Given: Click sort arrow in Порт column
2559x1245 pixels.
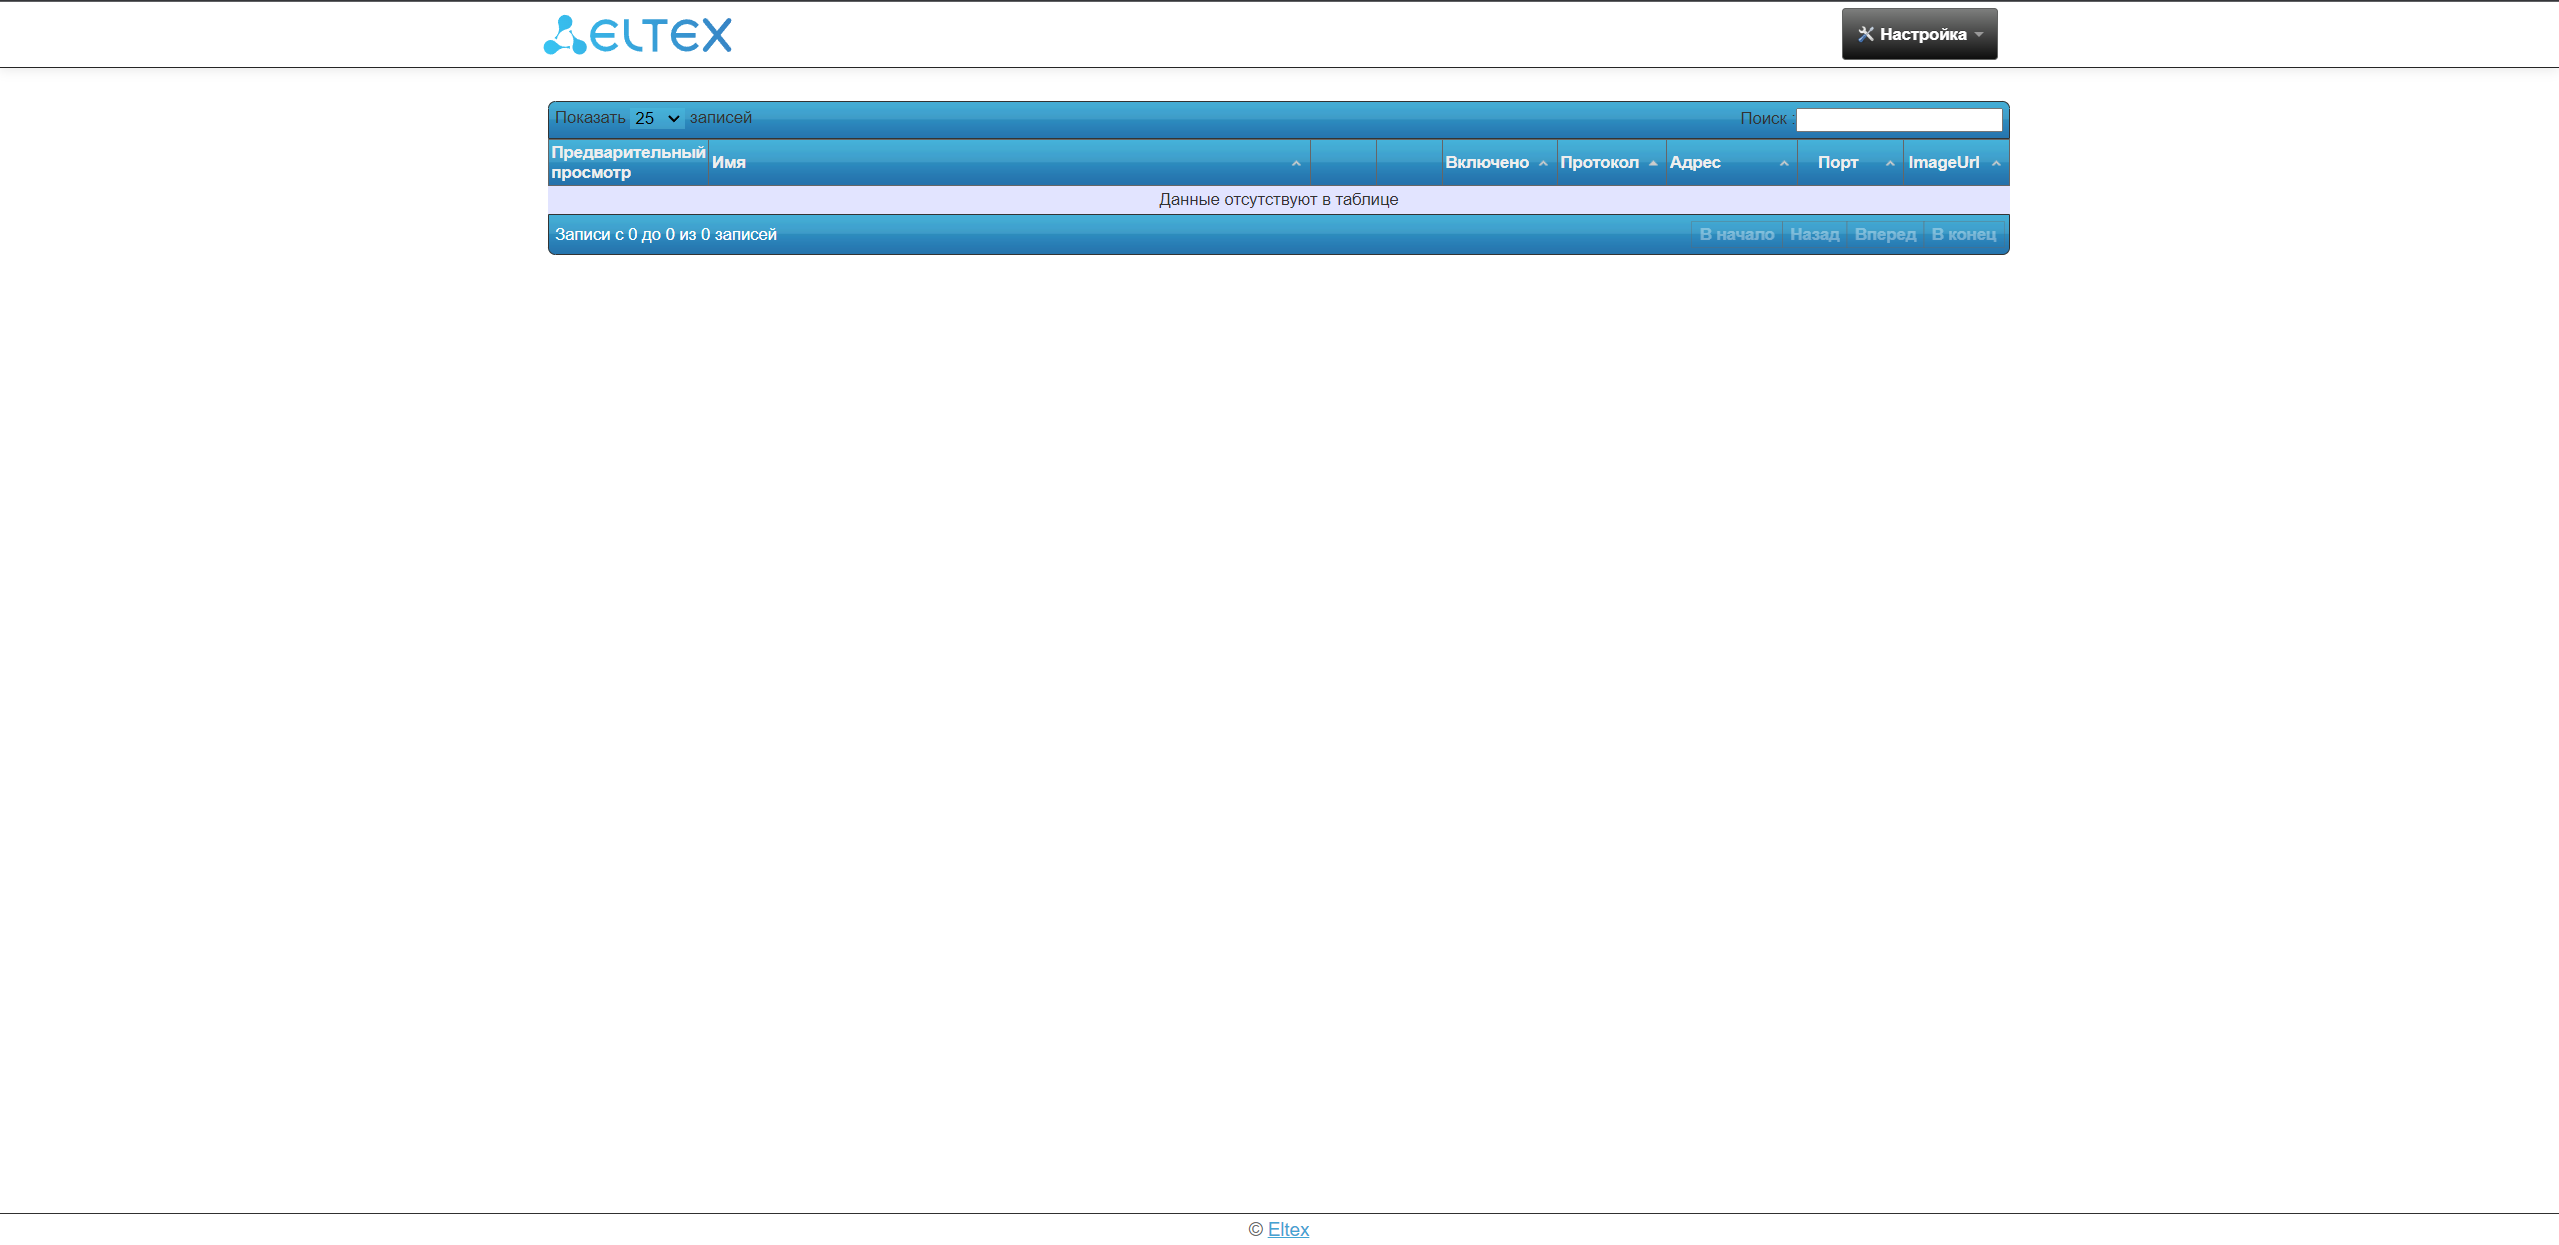Looking at the screenshot, I should 1890,164.
